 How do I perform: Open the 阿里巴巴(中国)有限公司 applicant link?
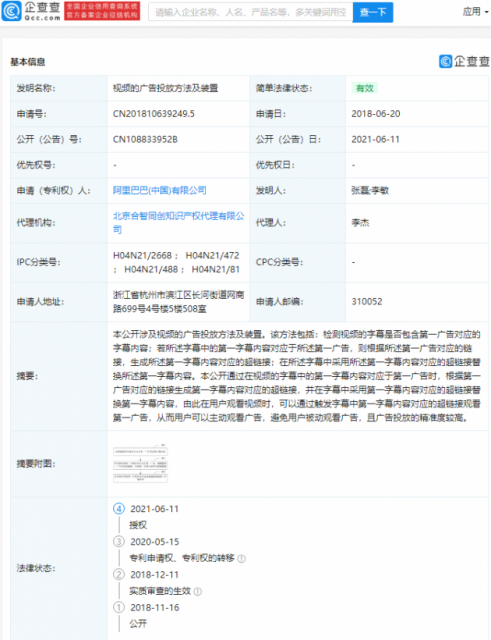[x=160, y=190]
